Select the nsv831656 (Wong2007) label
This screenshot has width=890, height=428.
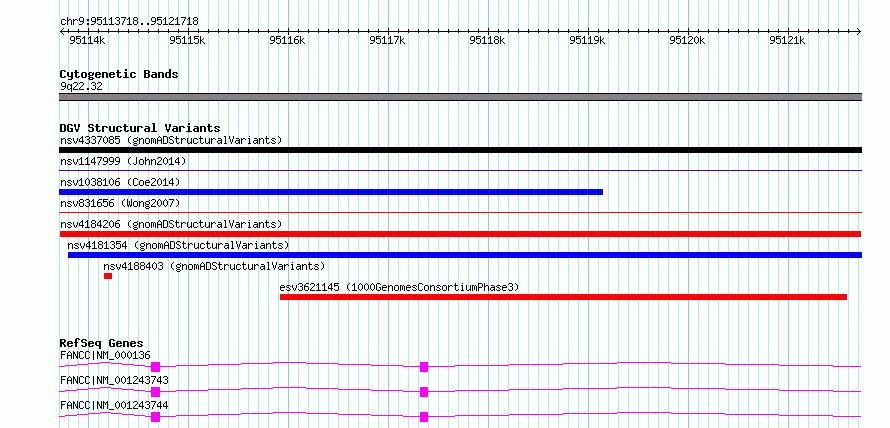(120, 203)
